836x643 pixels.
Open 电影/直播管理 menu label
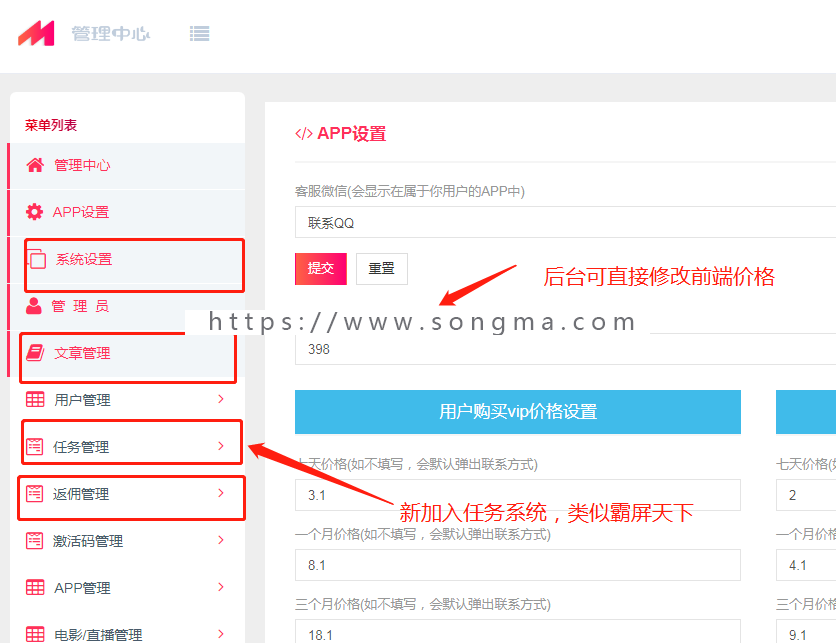point(98,635)
